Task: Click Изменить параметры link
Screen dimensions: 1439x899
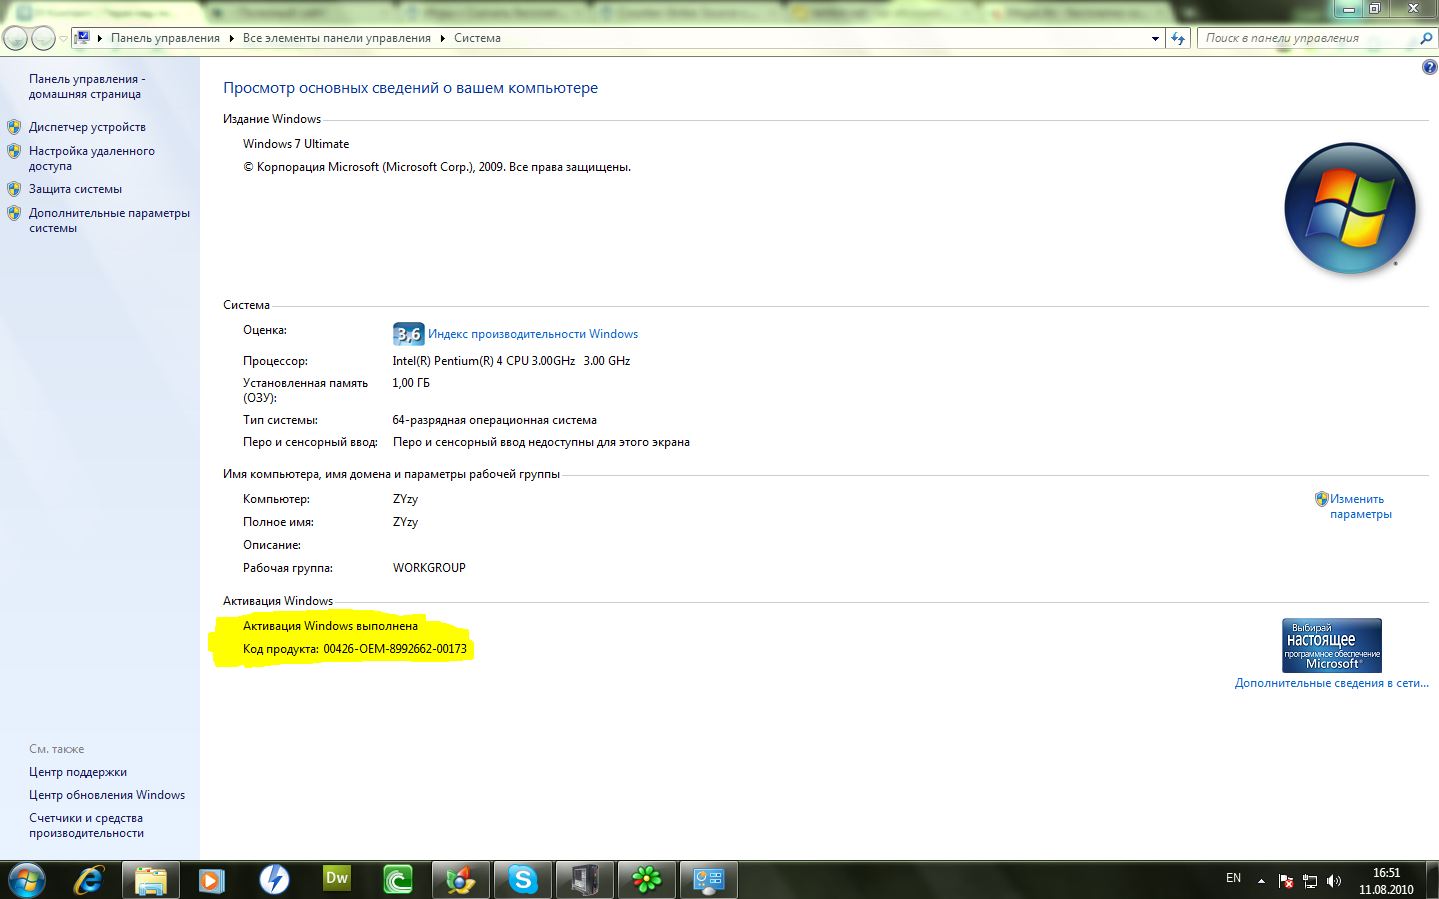Action: [1360, 506]
